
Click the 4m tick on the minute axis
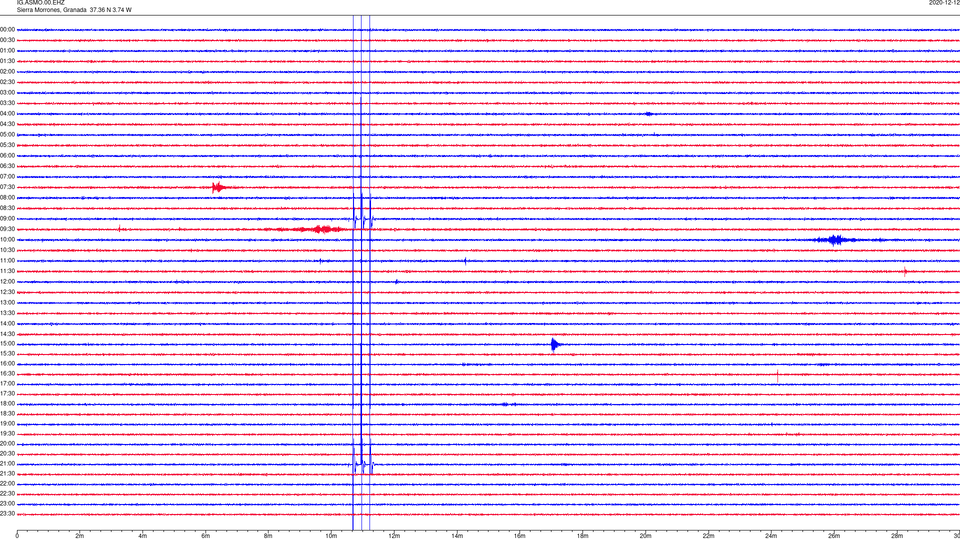coord(143,536)
